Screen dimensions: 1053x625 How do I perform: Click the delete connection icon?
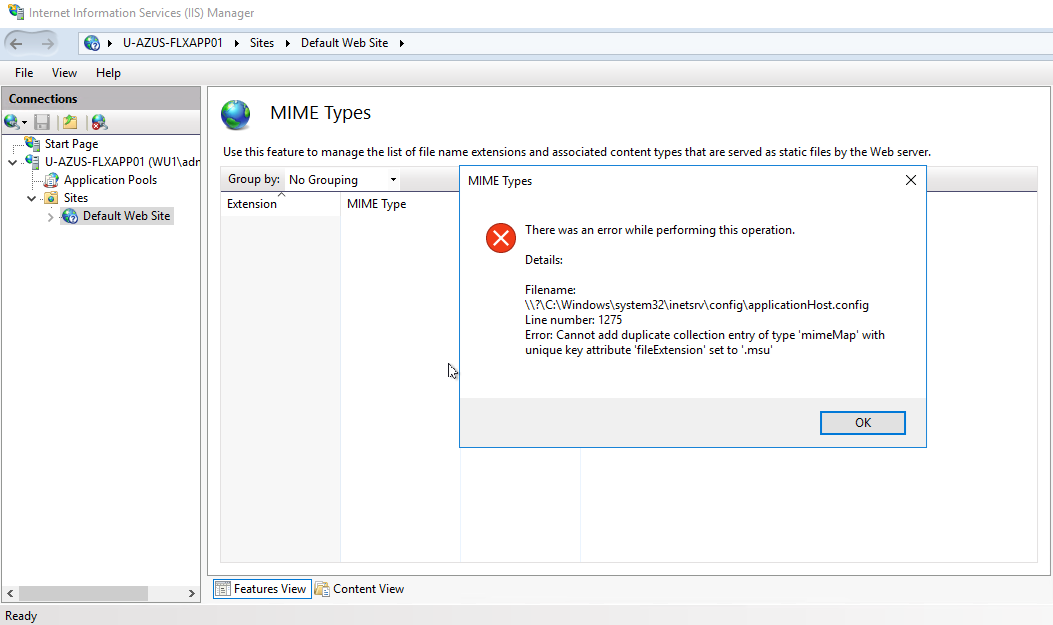point(99,122)
